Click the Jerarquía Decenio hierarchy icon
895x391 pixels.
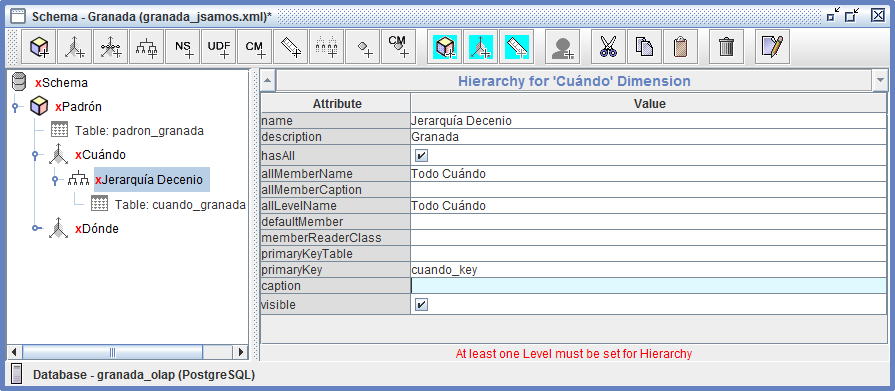coord(79,180)
